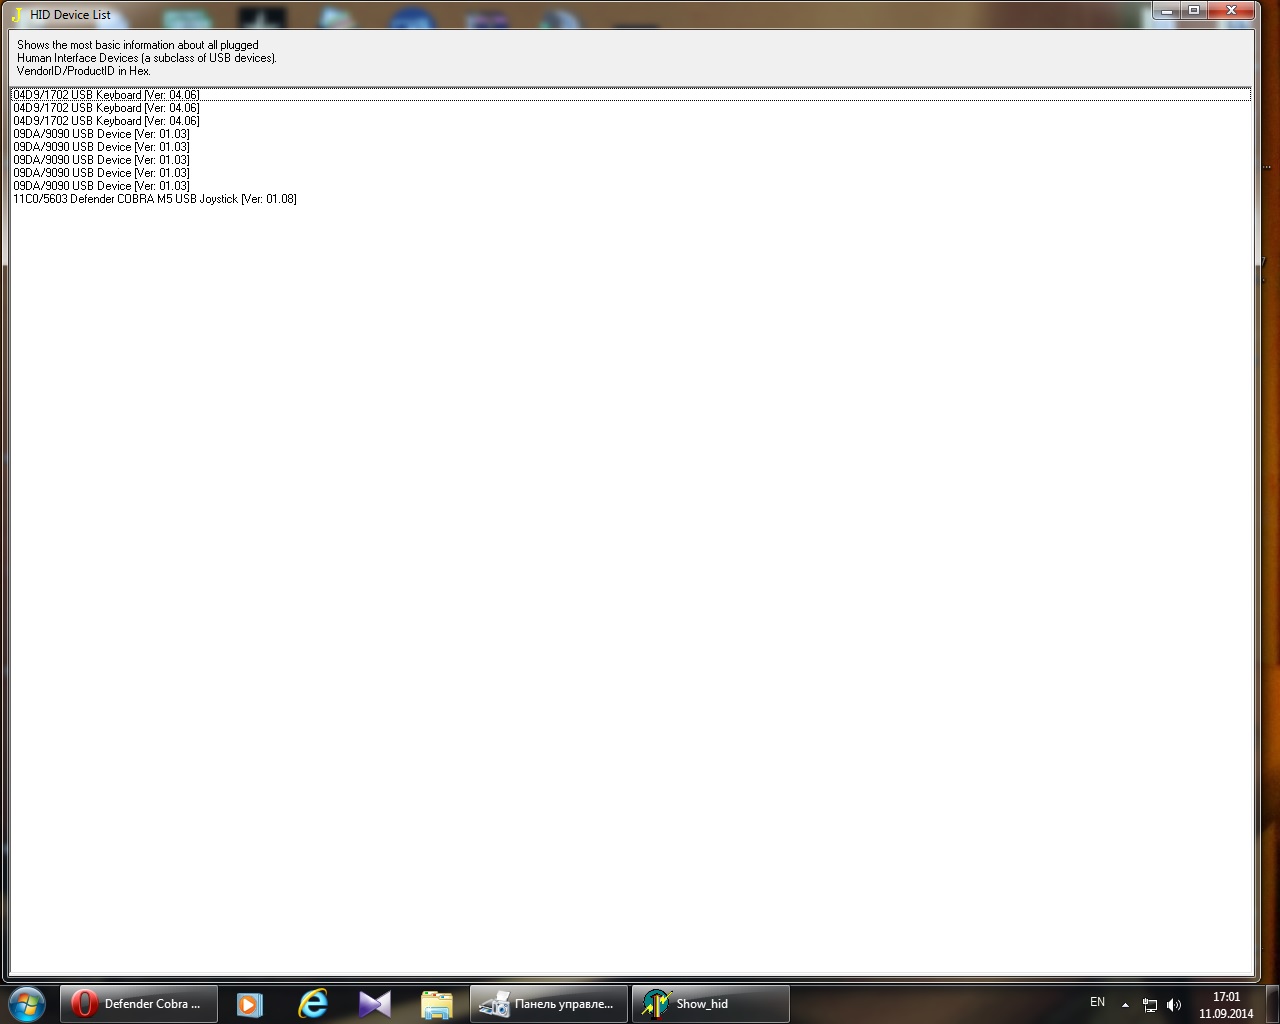Switch to the Панель управления taskbar window
The height and width of the screenshot is (1024, 1280).
(549, 1004)
